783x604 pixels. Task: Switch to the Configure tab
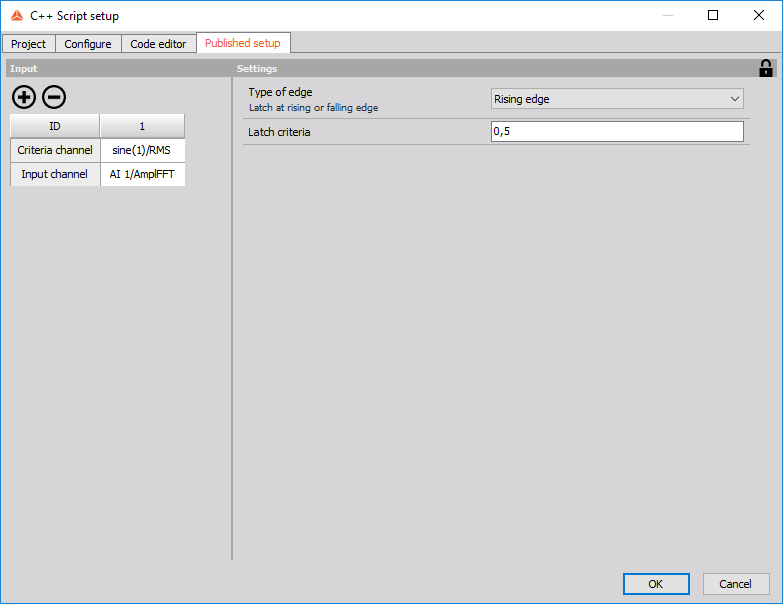(88, 44)
